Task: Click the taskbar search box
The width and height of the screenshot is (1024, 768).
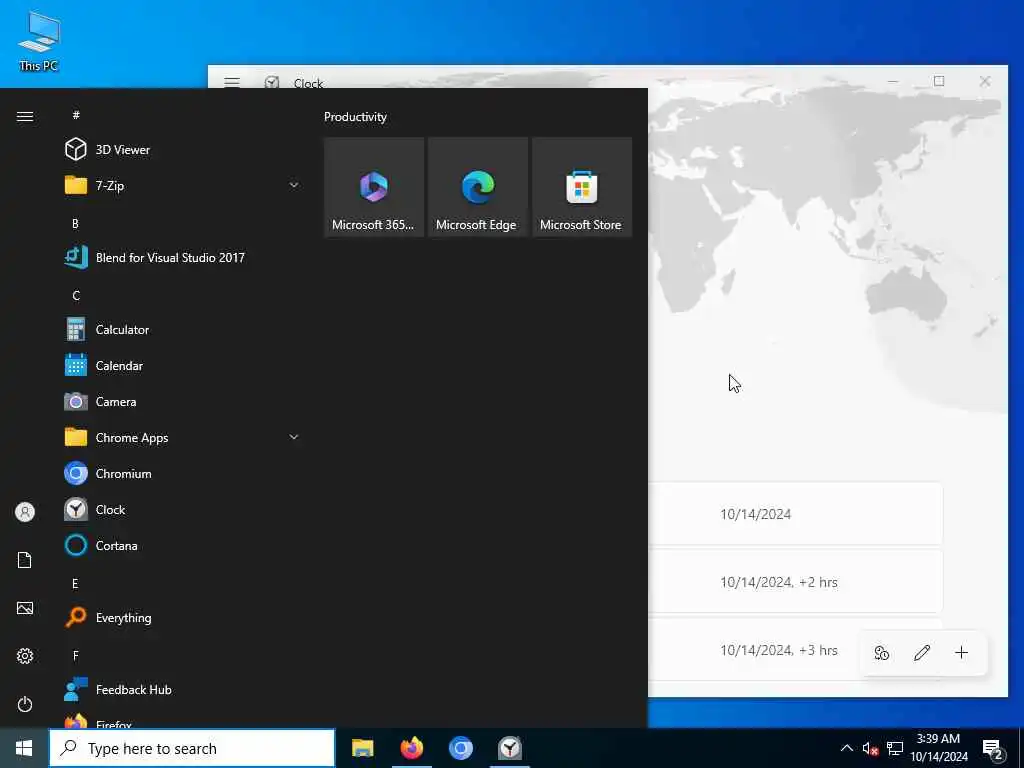Action: click(x=192, y=748)
